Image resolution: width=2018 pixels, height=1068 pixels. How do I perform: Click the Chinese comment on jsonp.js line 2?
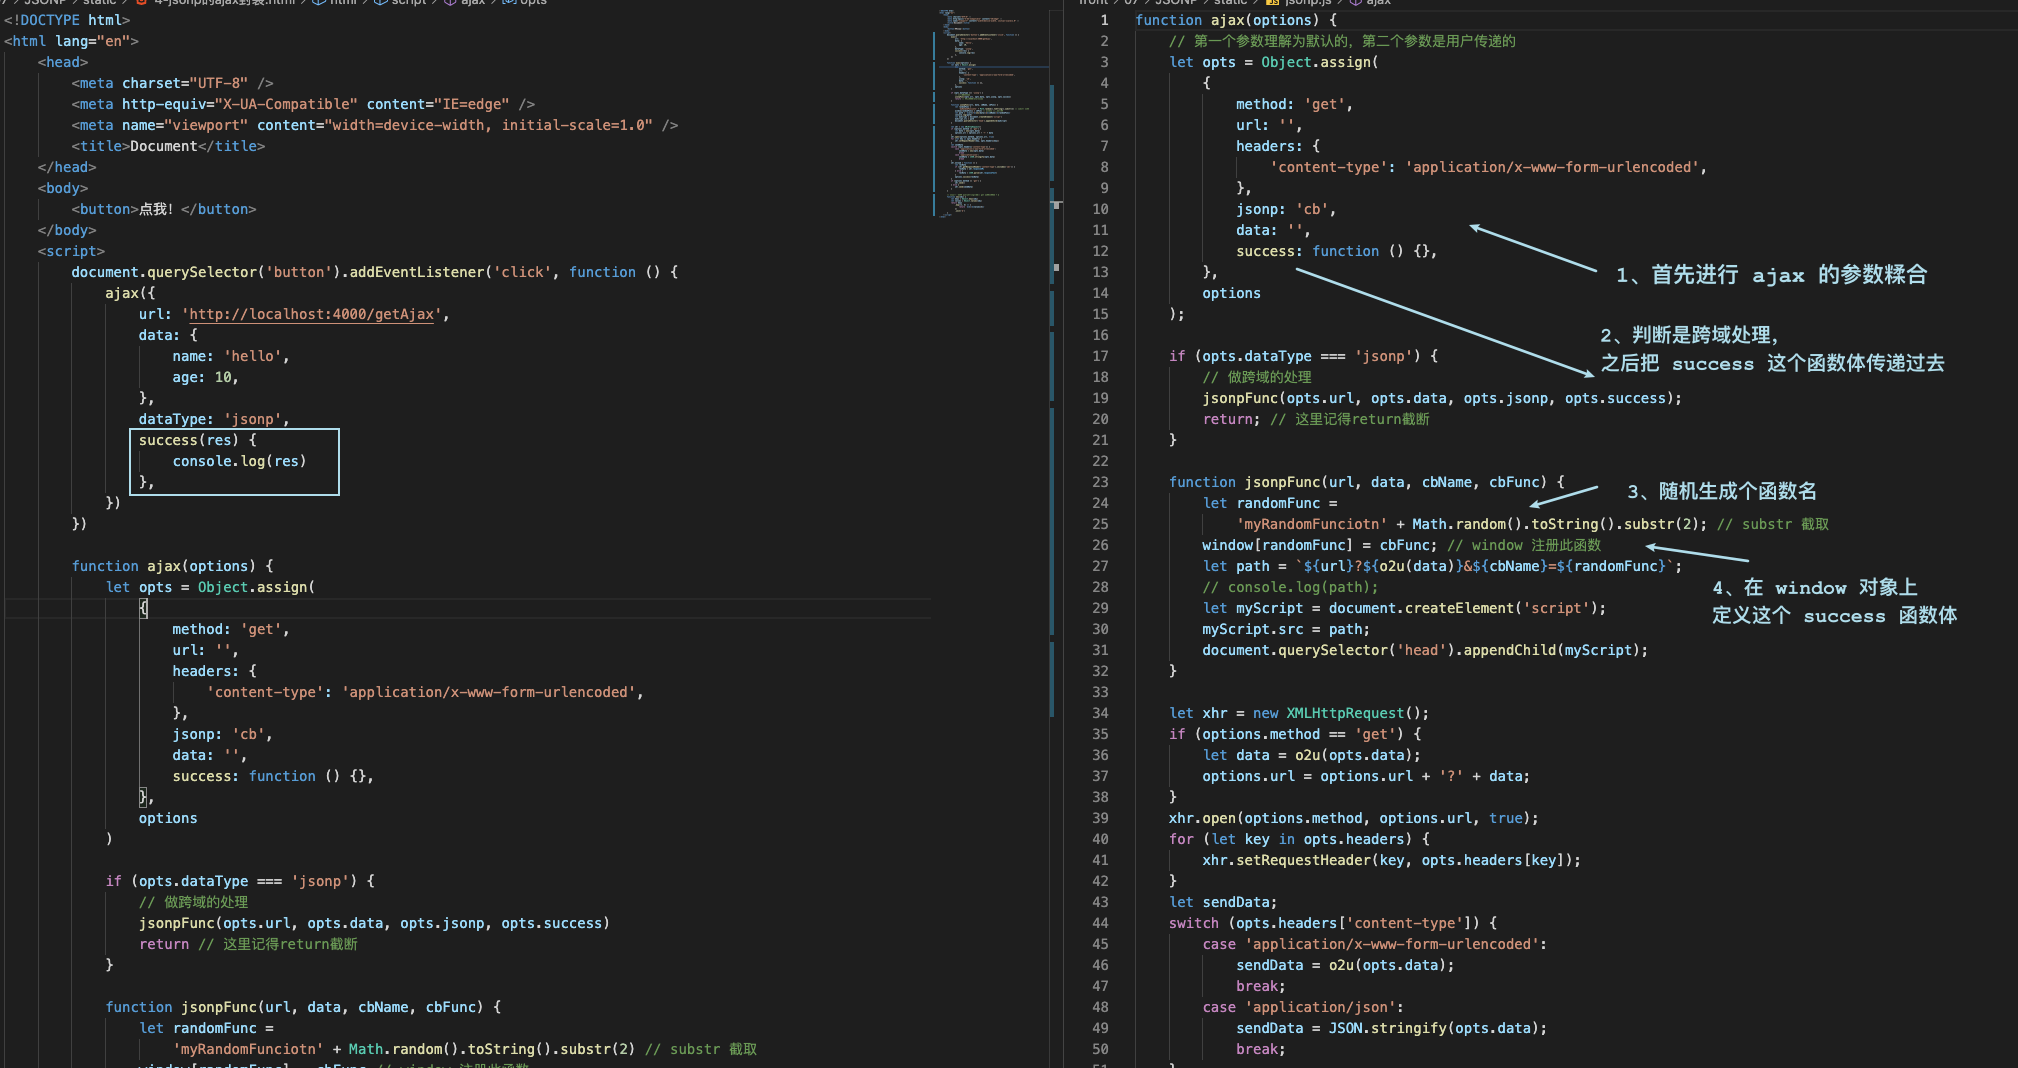[1342, 41]
